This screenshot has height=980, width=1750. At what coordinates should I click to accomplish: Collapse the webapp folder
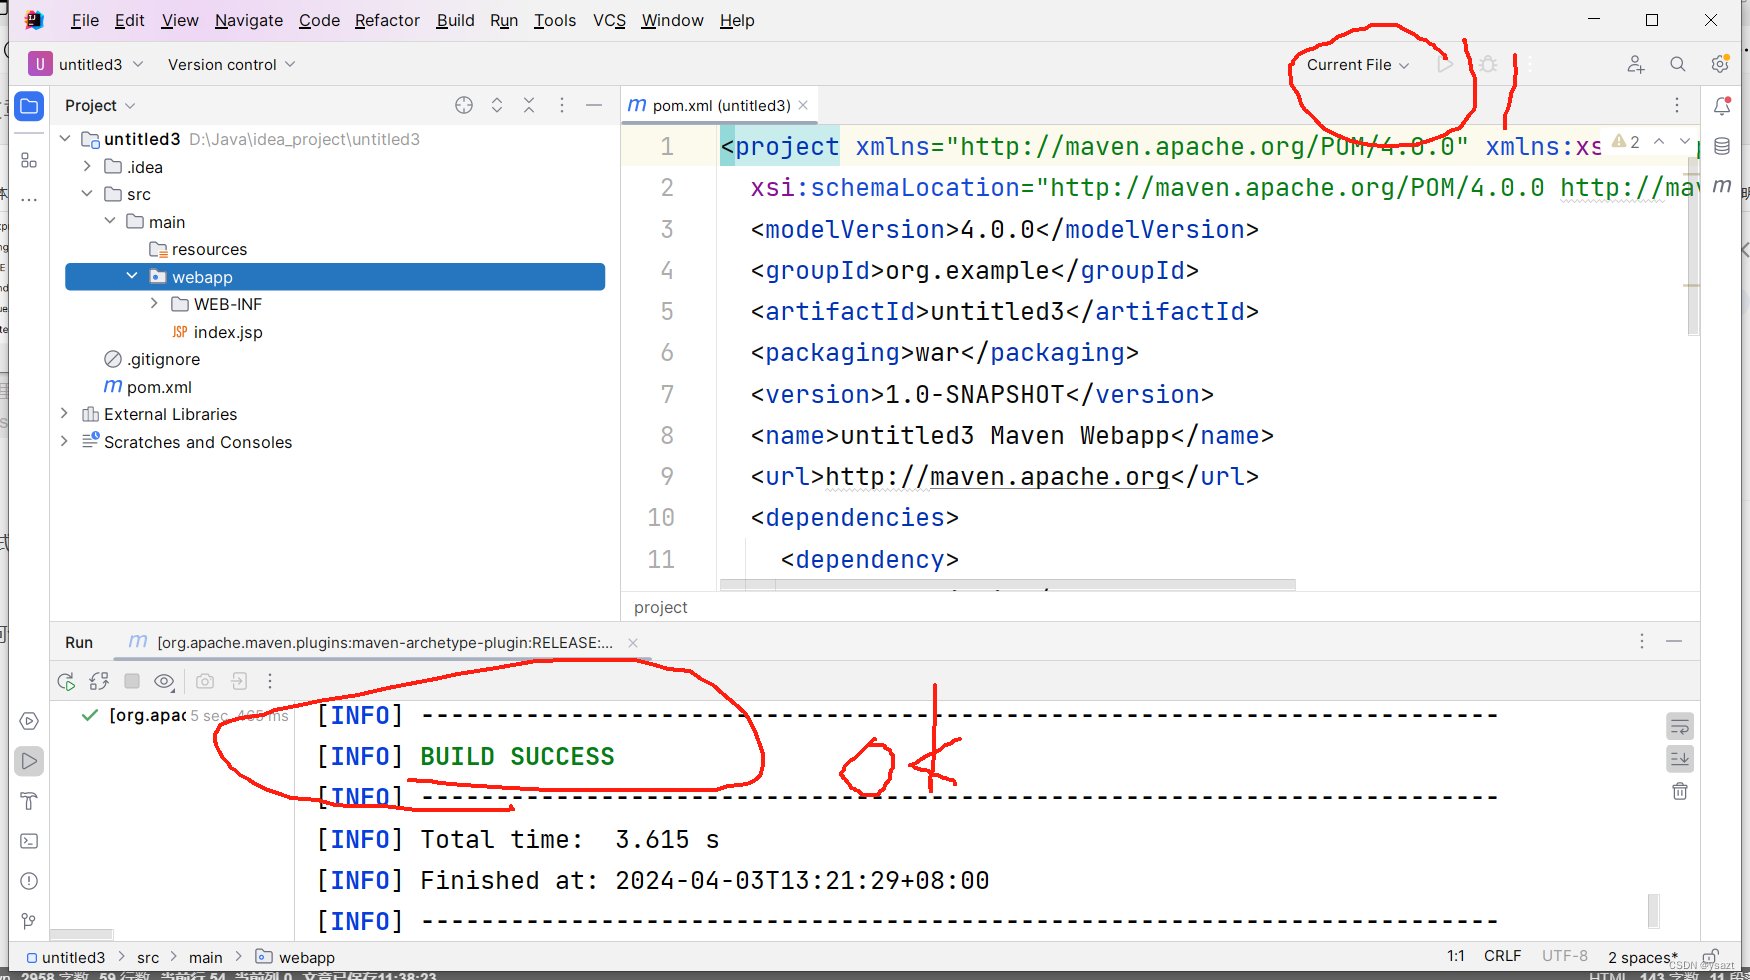(x=132, y=276)
